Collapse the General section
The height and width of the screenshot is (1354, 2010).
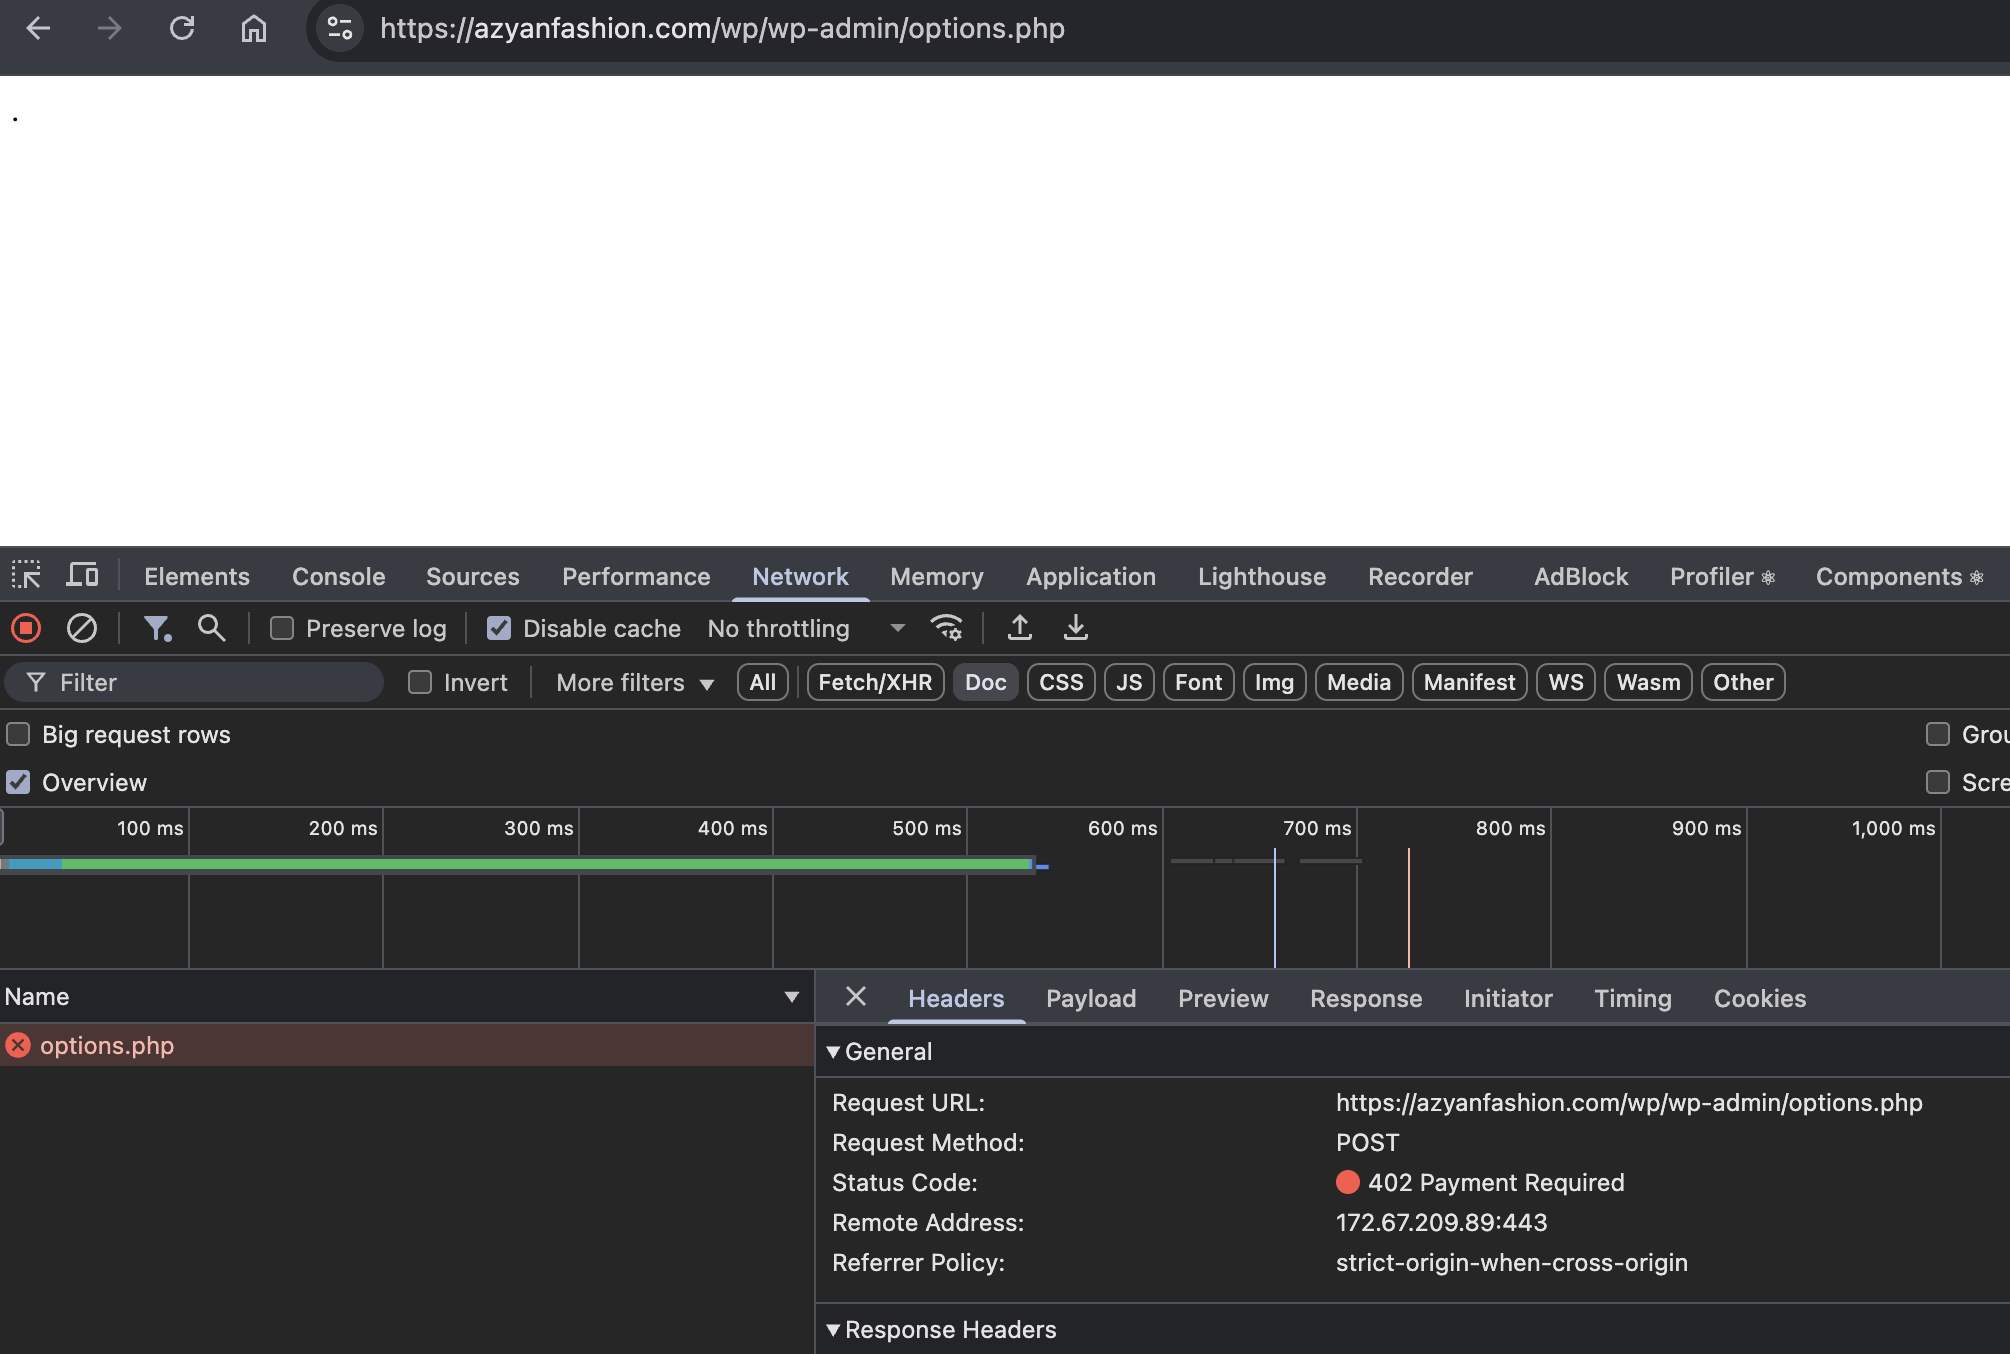coord(833,1051)
